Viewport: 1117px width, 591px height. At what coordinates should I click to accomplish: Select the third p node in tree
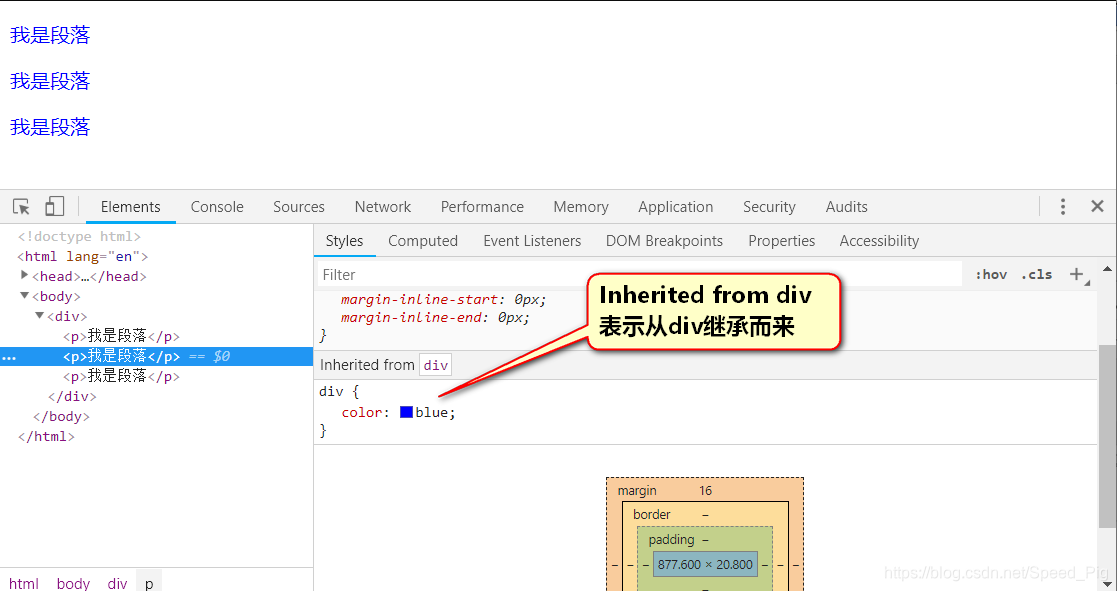(x=121, y=376)
